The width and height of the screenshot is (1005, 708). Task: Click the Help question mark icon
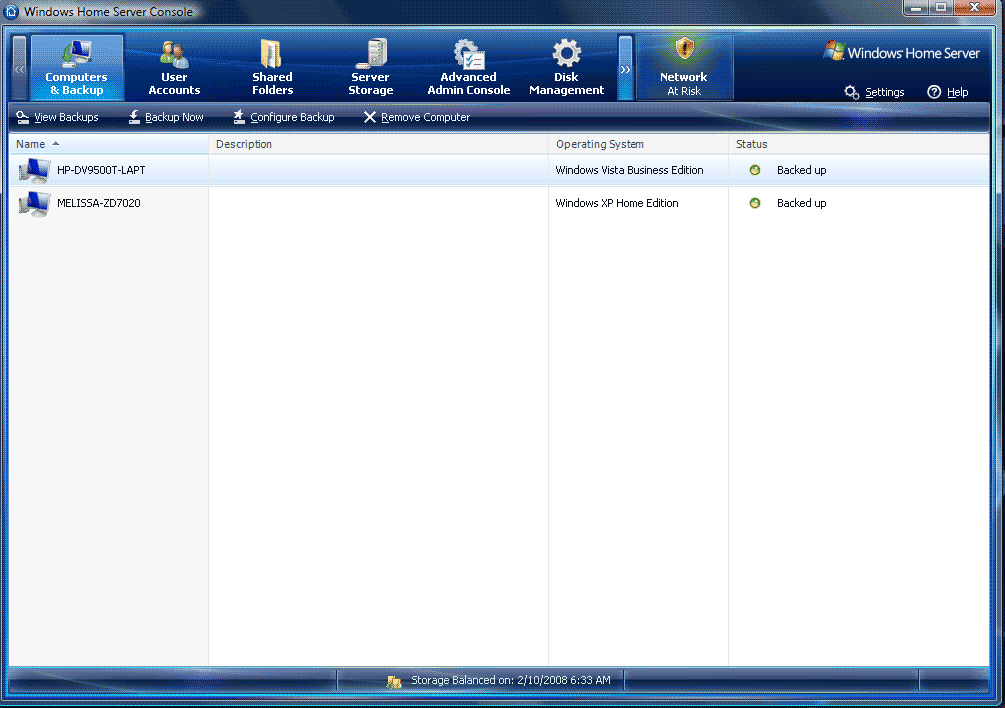[x=934, y=92]
